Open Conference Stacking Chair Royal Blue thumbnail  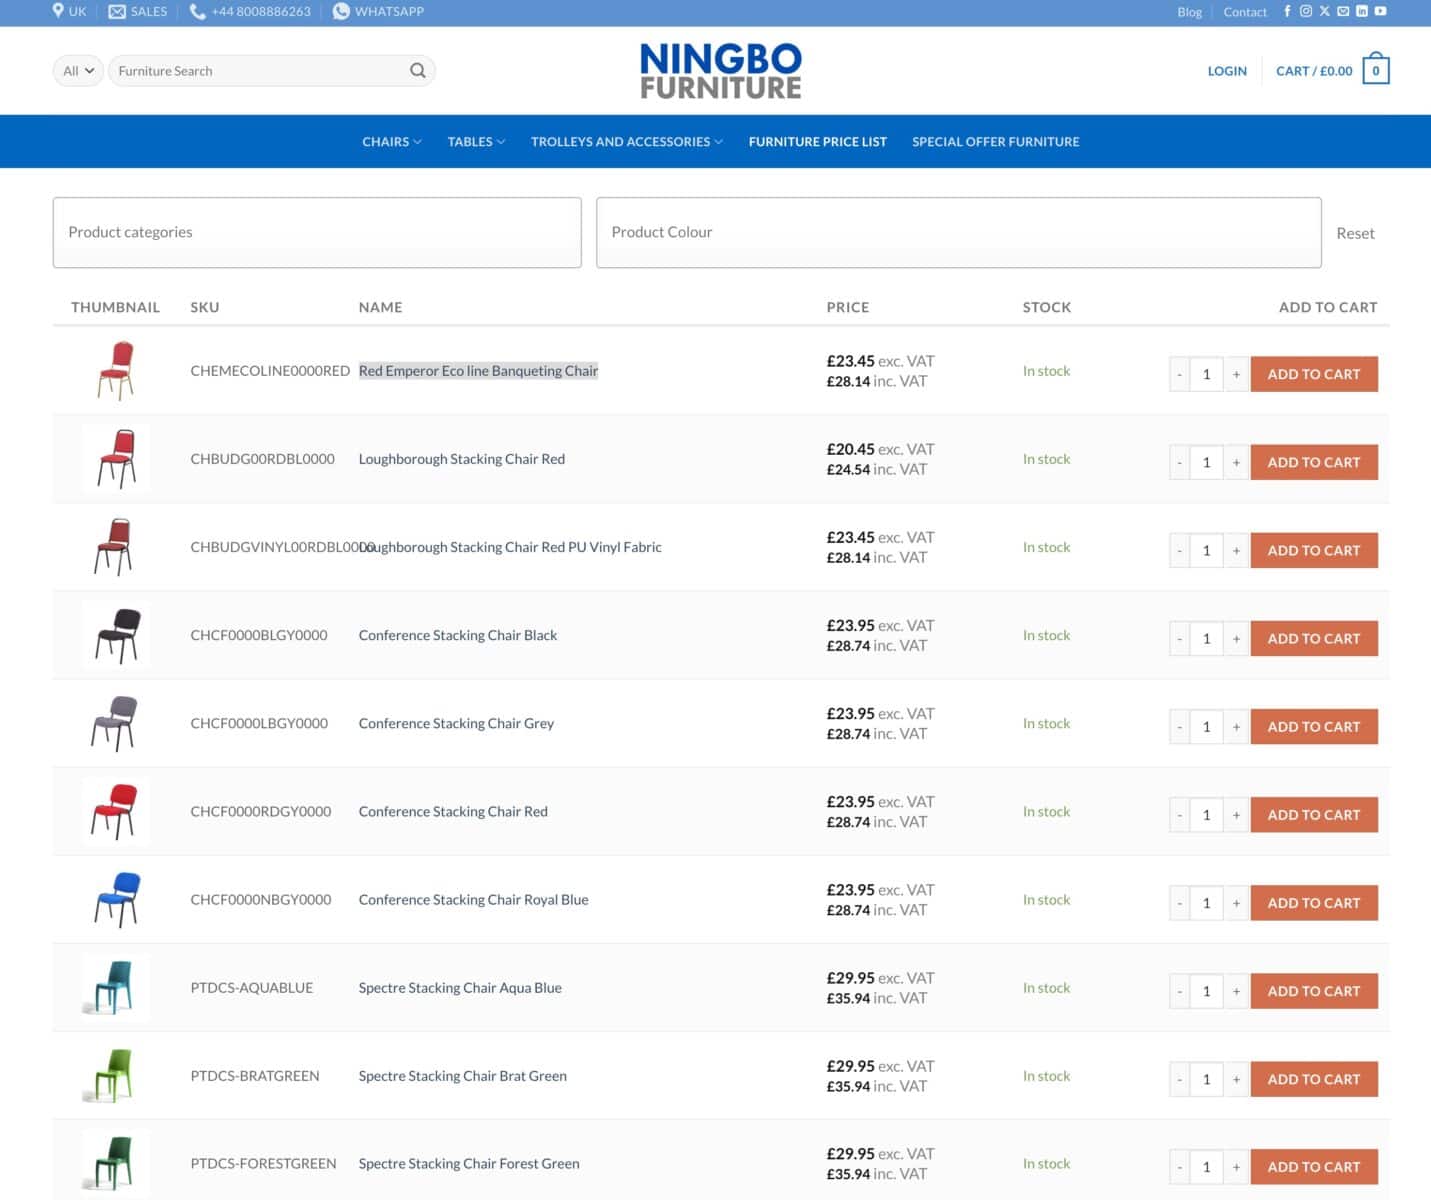pos(116,899)
